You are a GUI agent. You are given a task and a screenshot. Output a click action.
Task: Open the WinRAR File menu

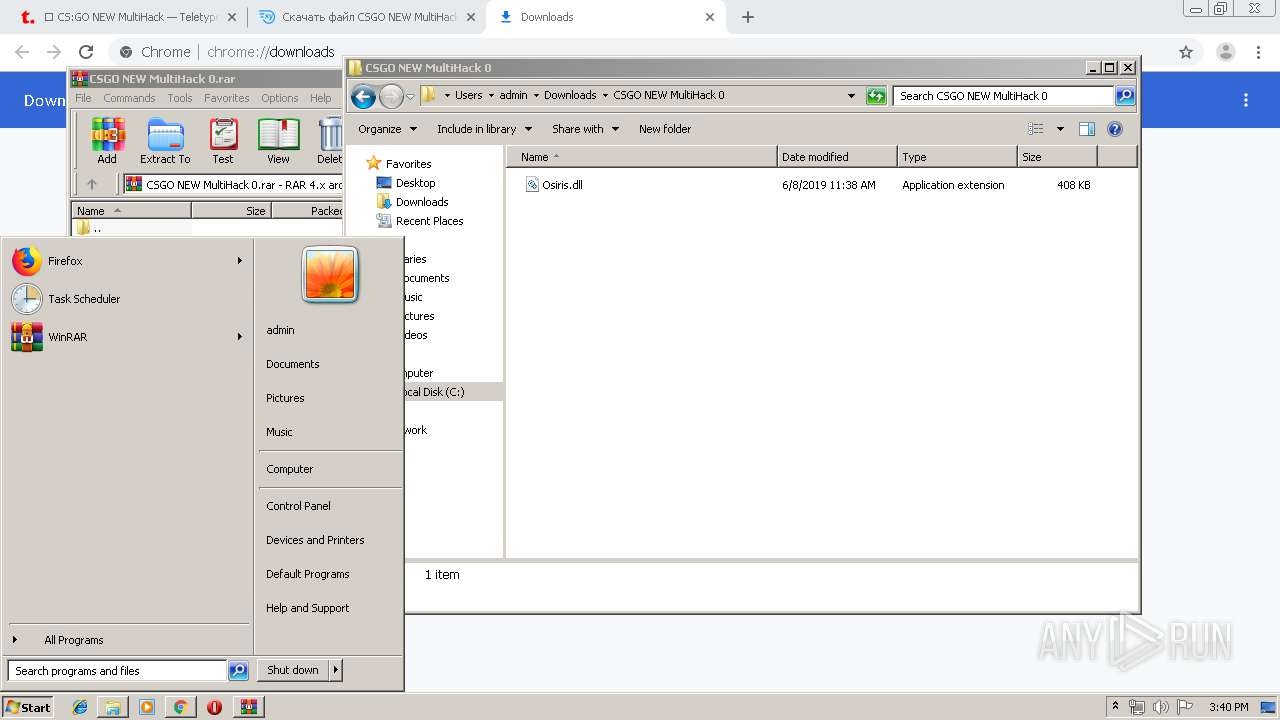(x=83, y=98)
